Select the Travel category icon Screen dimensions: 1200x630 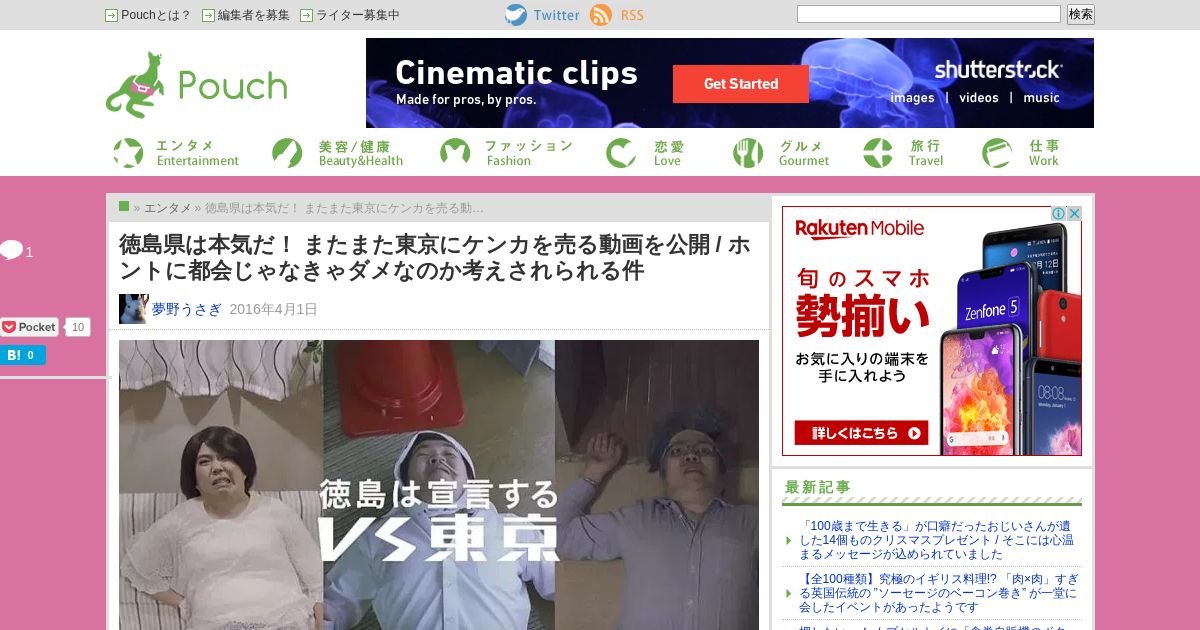tap(878, 153)
